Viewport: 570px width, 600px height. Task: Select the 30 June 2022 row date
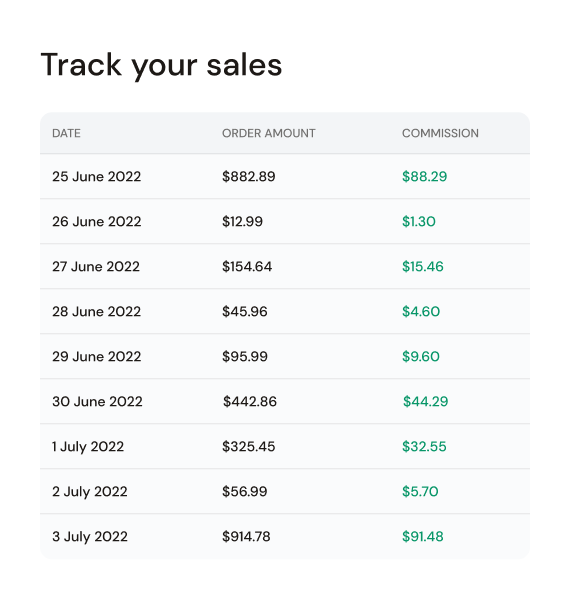[97, 401]
